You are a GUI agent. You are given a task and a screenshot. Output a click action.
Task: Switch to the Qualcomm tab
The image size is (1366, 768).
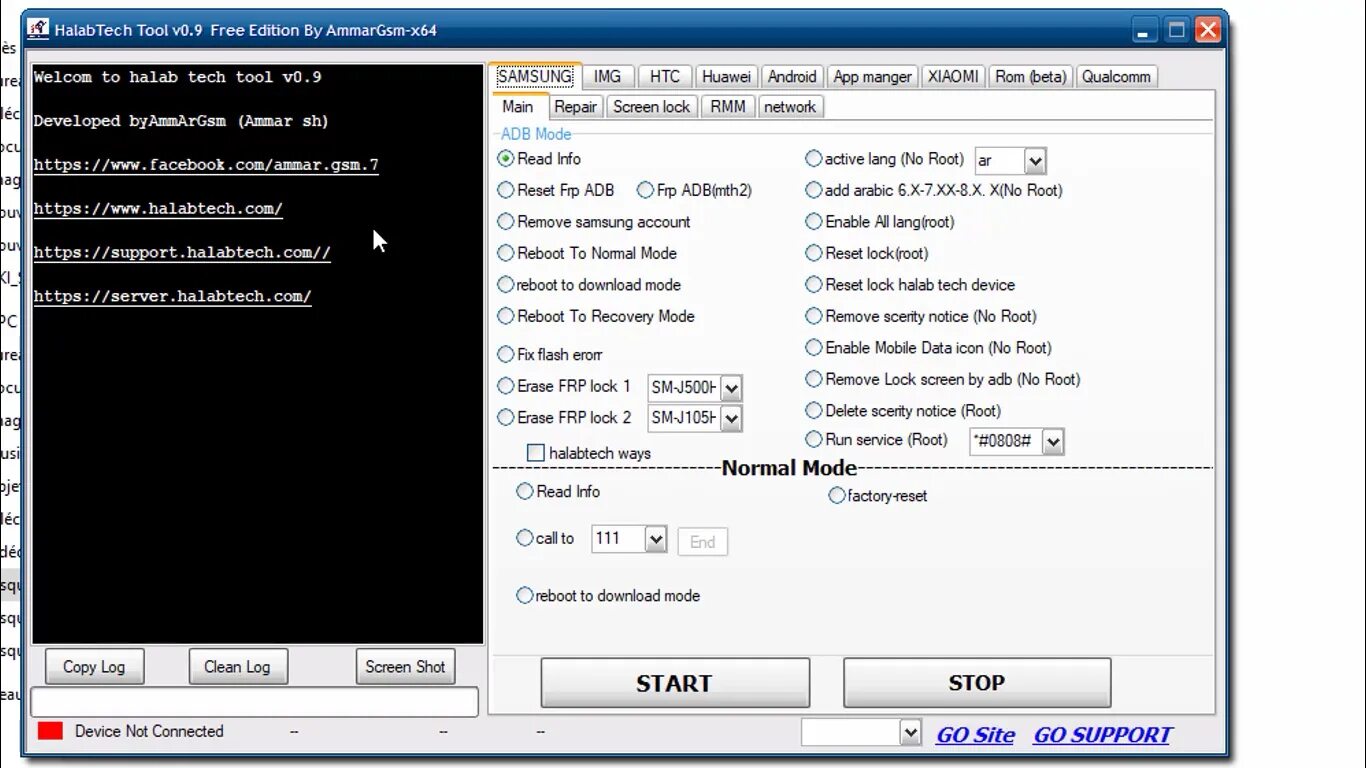click(1116, 77)
